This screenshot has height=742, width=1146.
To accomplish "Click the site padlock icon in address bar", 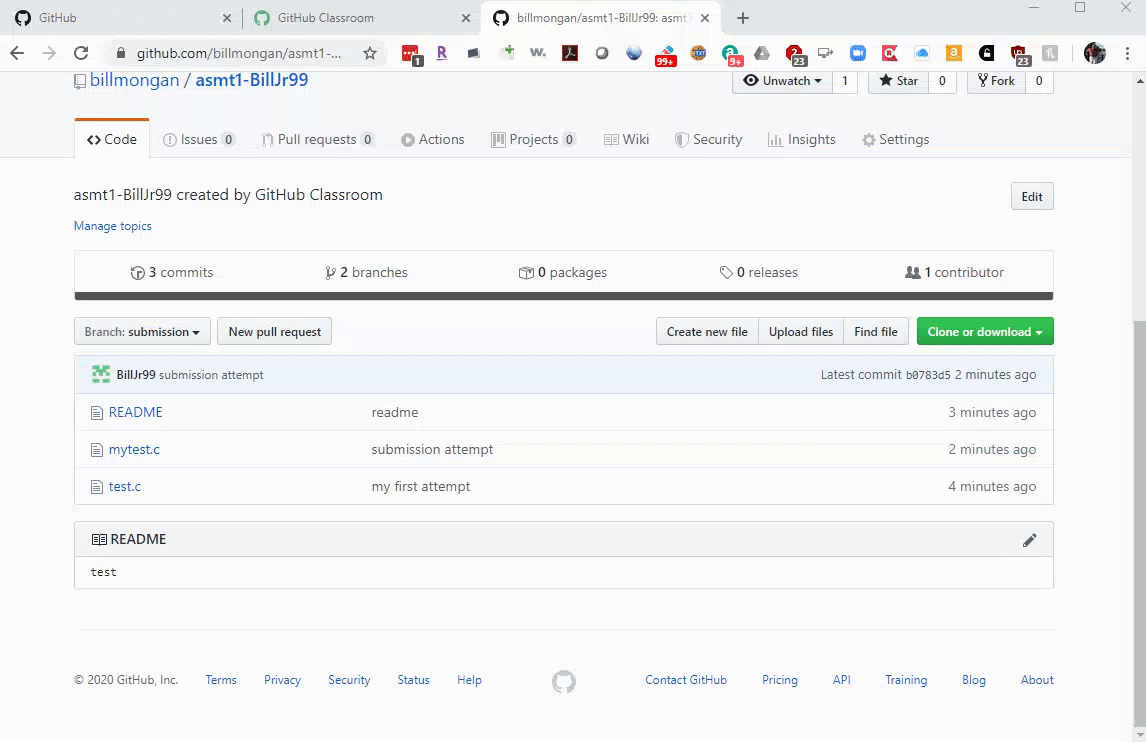I will [121, 53].
